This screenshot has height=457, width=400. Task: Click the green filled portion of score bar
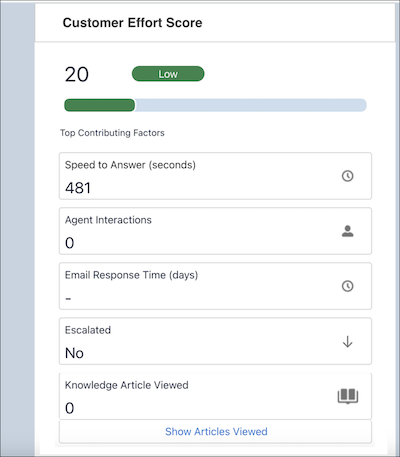[99, 105]
